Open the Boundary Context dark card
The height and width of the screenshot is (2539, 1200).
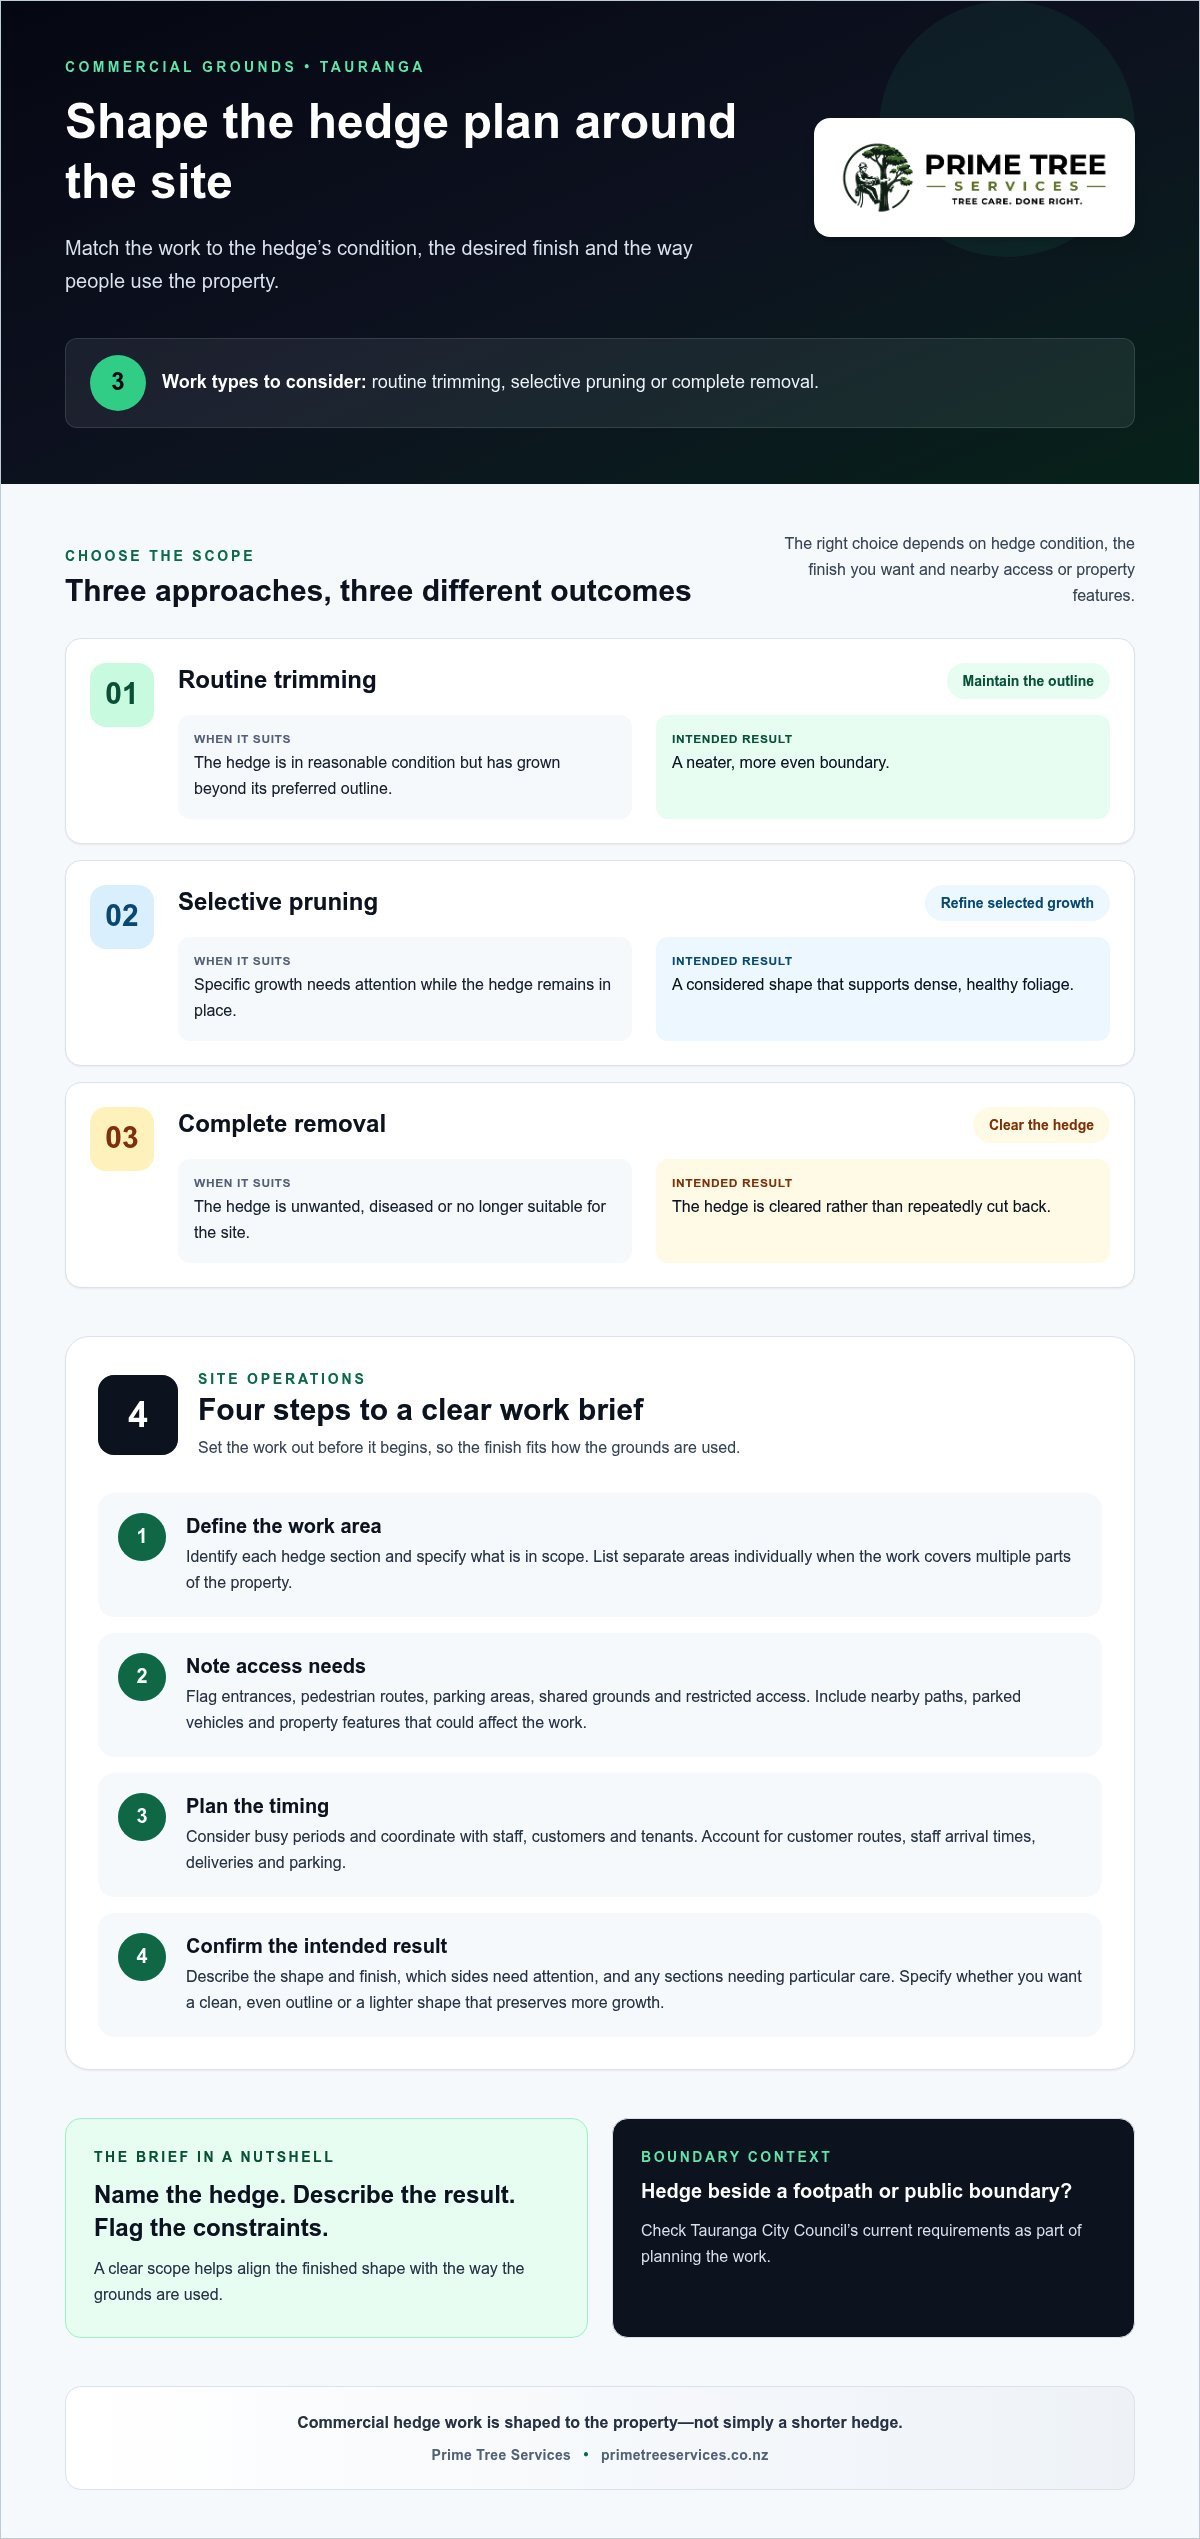[873, 2228]
